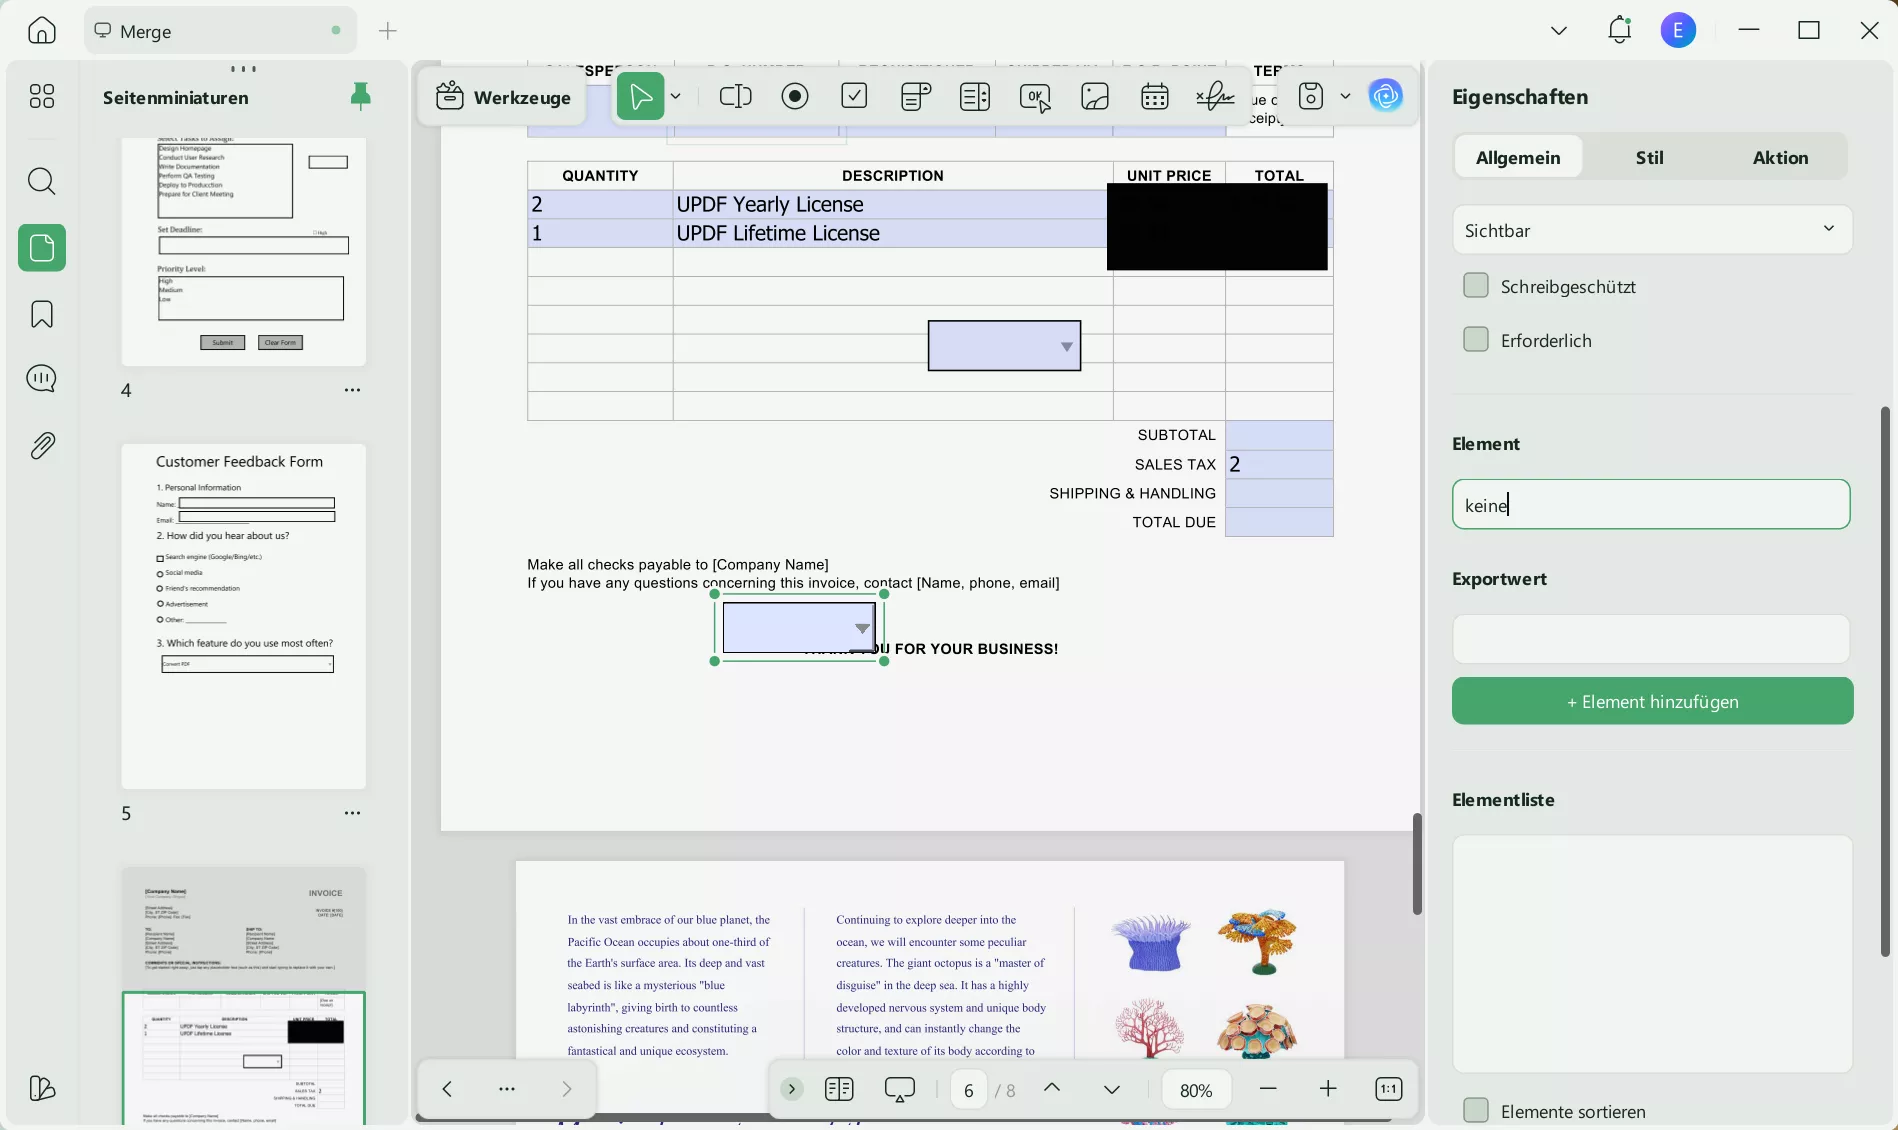Select the Checkbox form field tool

tap(855, 96)
